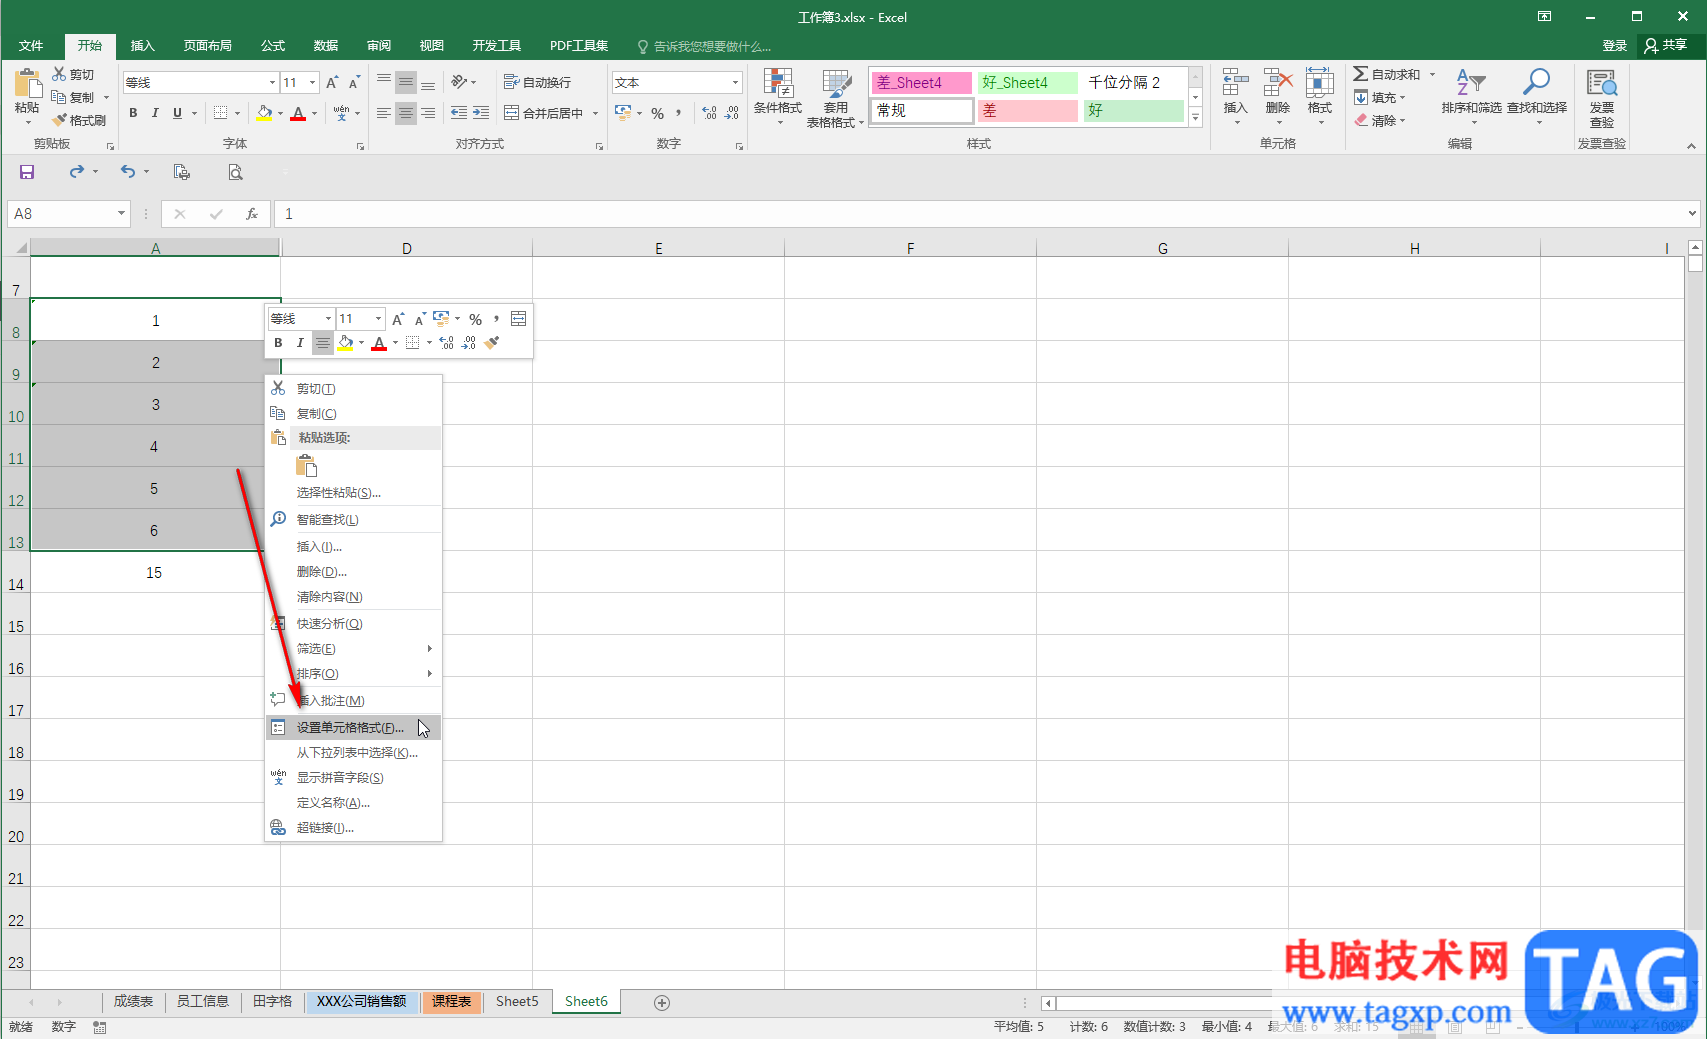The image size is (1707, 1039).
Task: Expand the cell styles gallery
Action: (x=1195, y=117)
